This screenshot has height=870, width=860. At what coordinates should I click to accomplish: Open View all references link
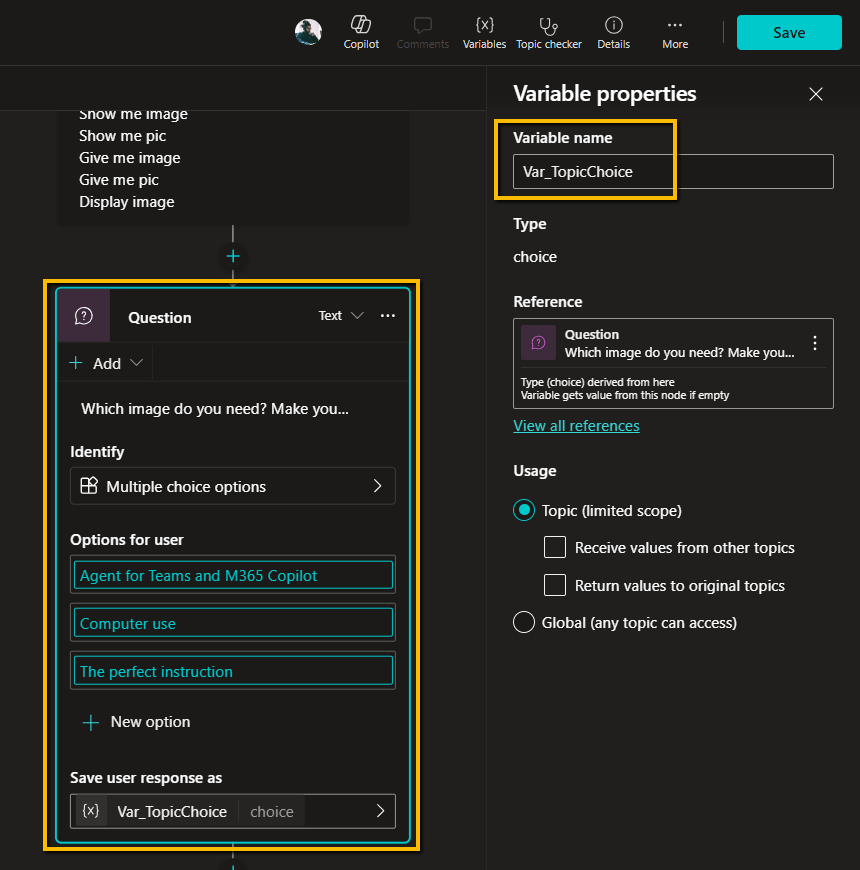tap(576, 425)
